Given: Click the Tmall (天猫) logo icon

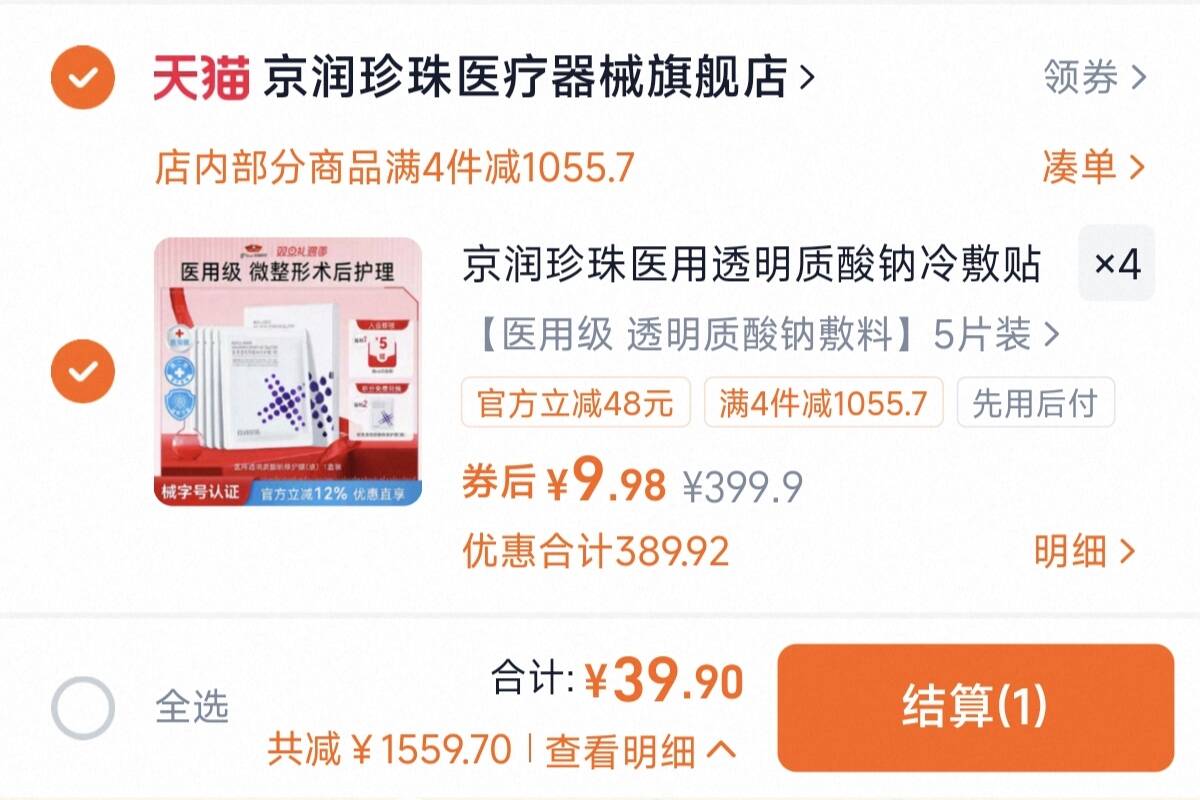Looking at the screenshot, I should [200, 77].
